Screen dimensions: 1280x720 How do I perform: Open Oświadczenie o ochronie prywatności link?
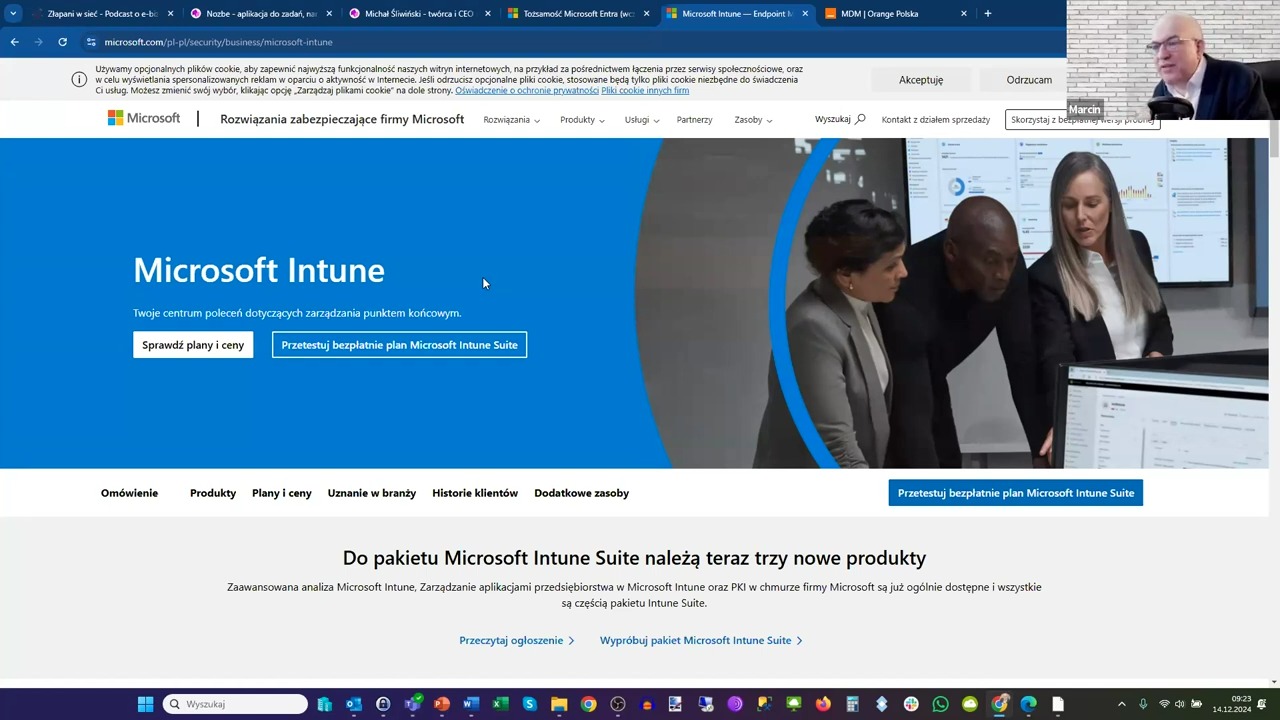pos(527,90)
